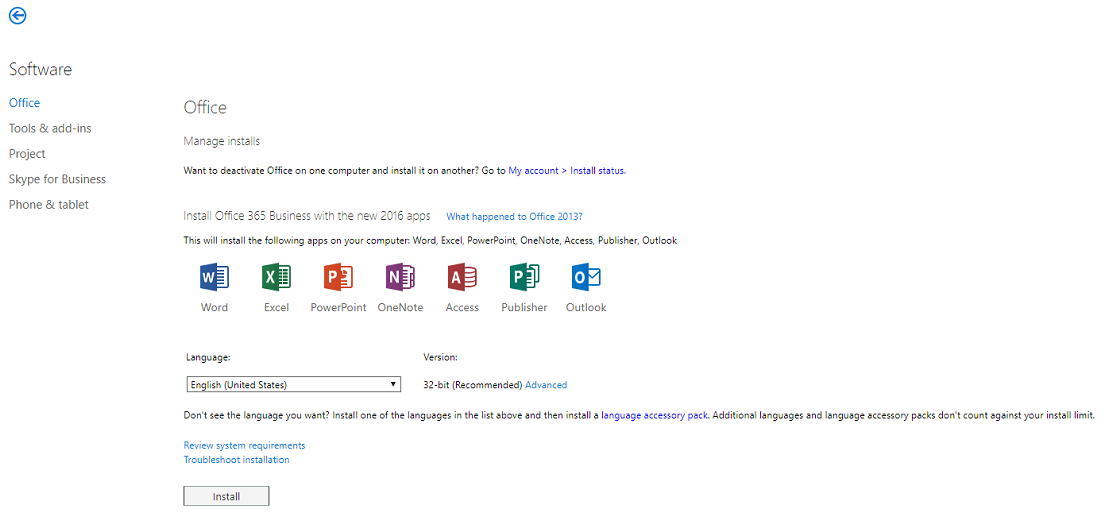Open Troubleshoot installation link
Image resolution: width=1104 pixels, height=516 pixels.
(237, 460)
